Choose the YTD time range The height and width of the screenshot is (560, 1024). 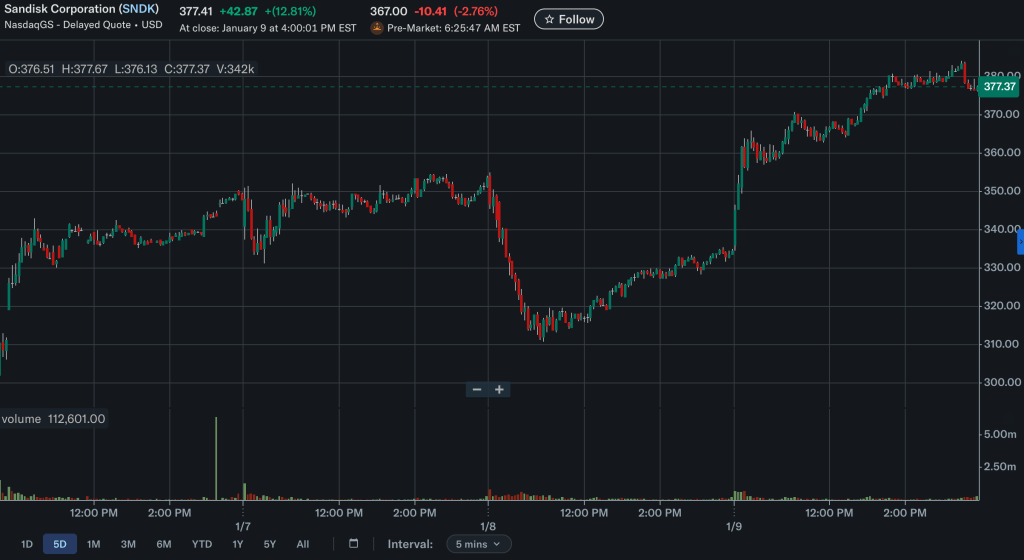click(x=201, y=544)
